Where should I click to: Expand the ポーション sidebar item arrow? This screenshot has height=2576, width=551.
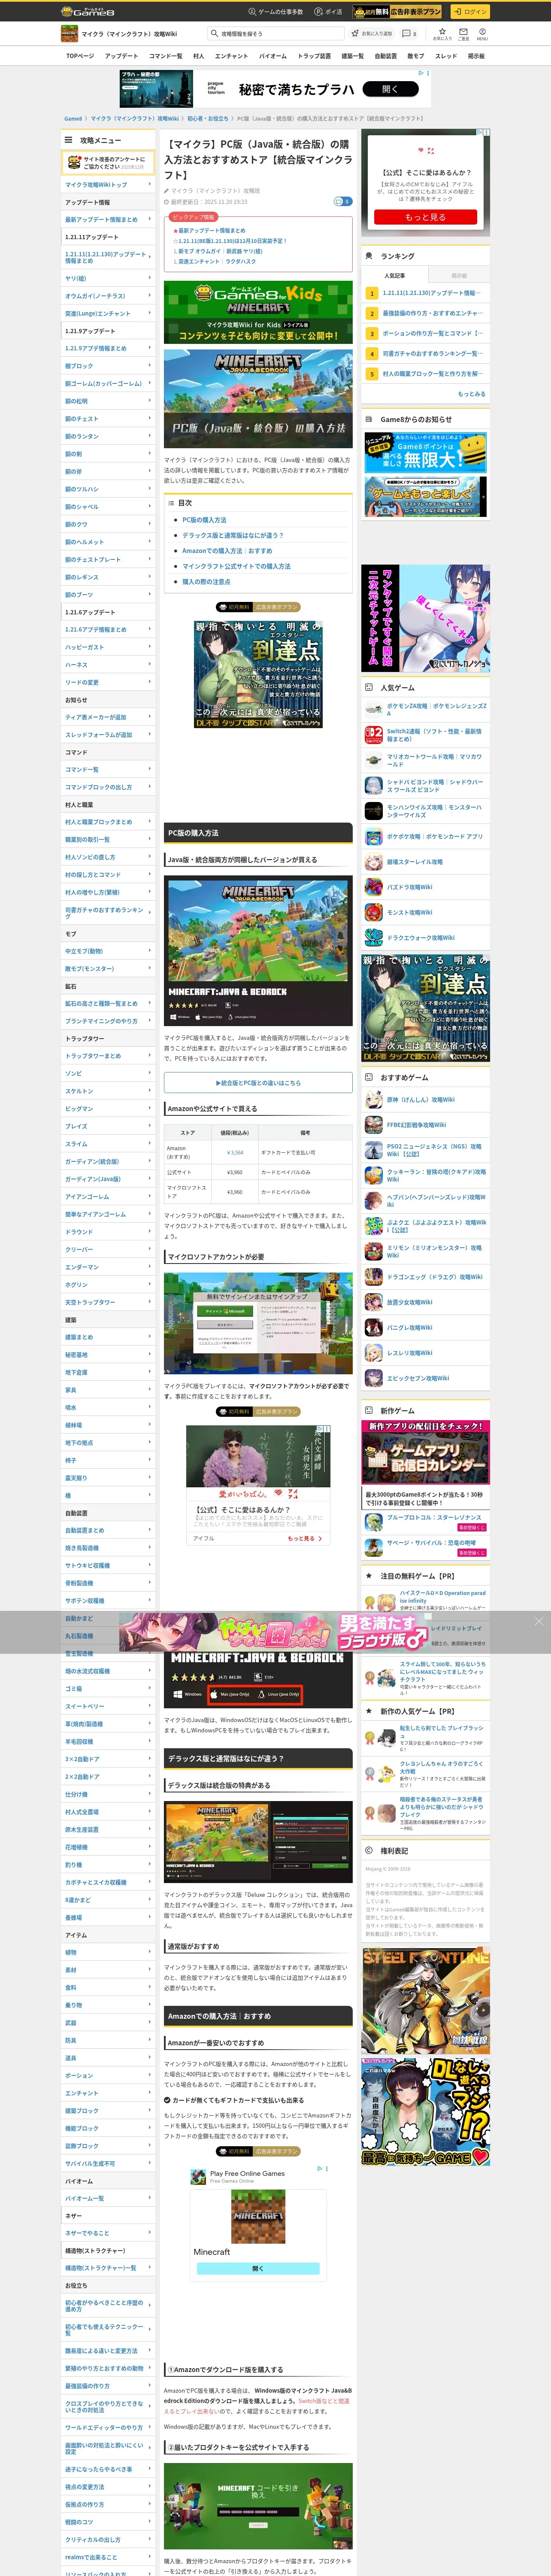pyautogui.click(x=150, y=2074)
